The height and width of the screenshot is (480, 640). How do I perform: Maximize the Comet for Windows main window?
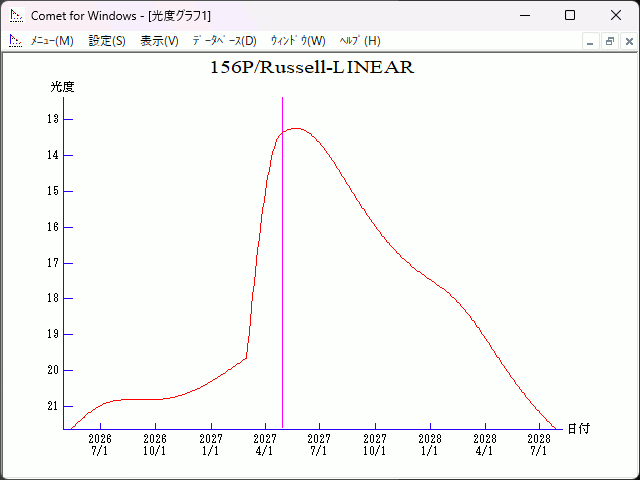pyautogui.click(x=570, y=16)
